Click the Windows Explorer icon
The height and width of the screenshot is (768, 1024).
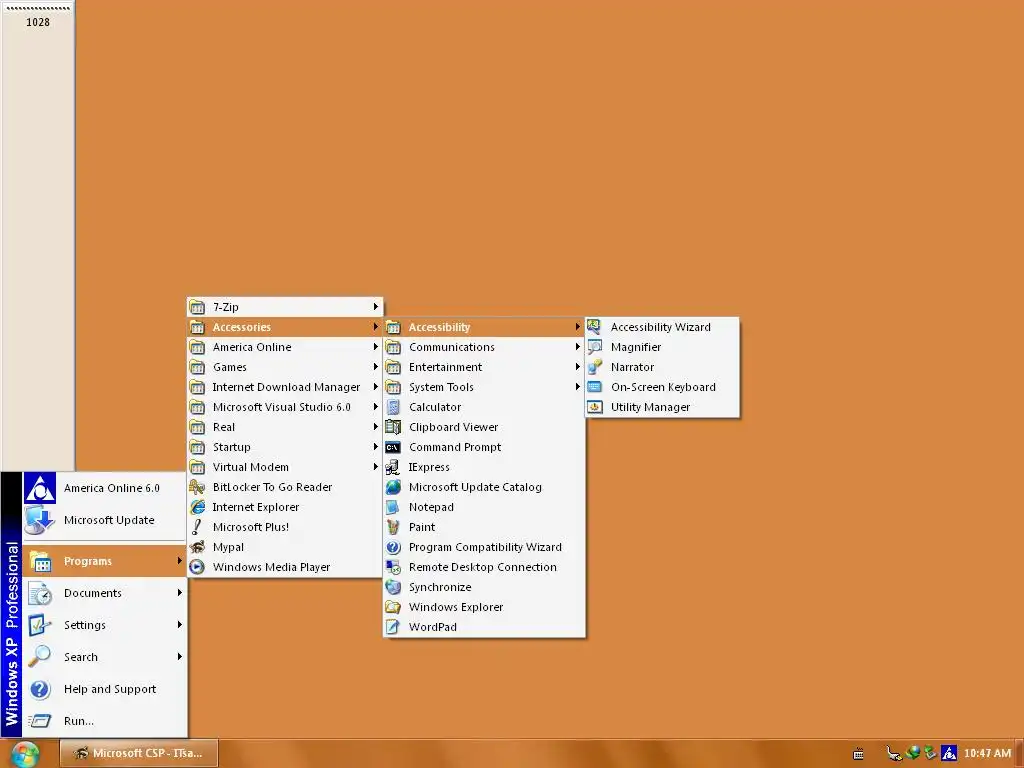(392, 607)
